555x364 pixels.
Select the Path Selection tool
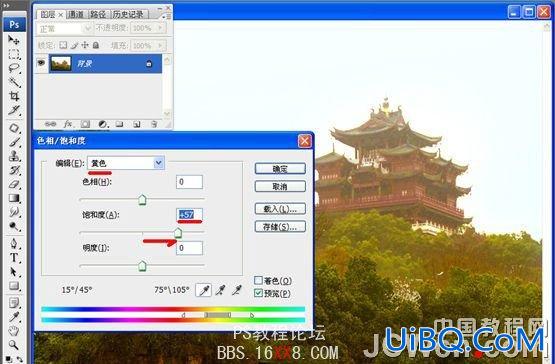pyautogui.click(x=14, y=272)
